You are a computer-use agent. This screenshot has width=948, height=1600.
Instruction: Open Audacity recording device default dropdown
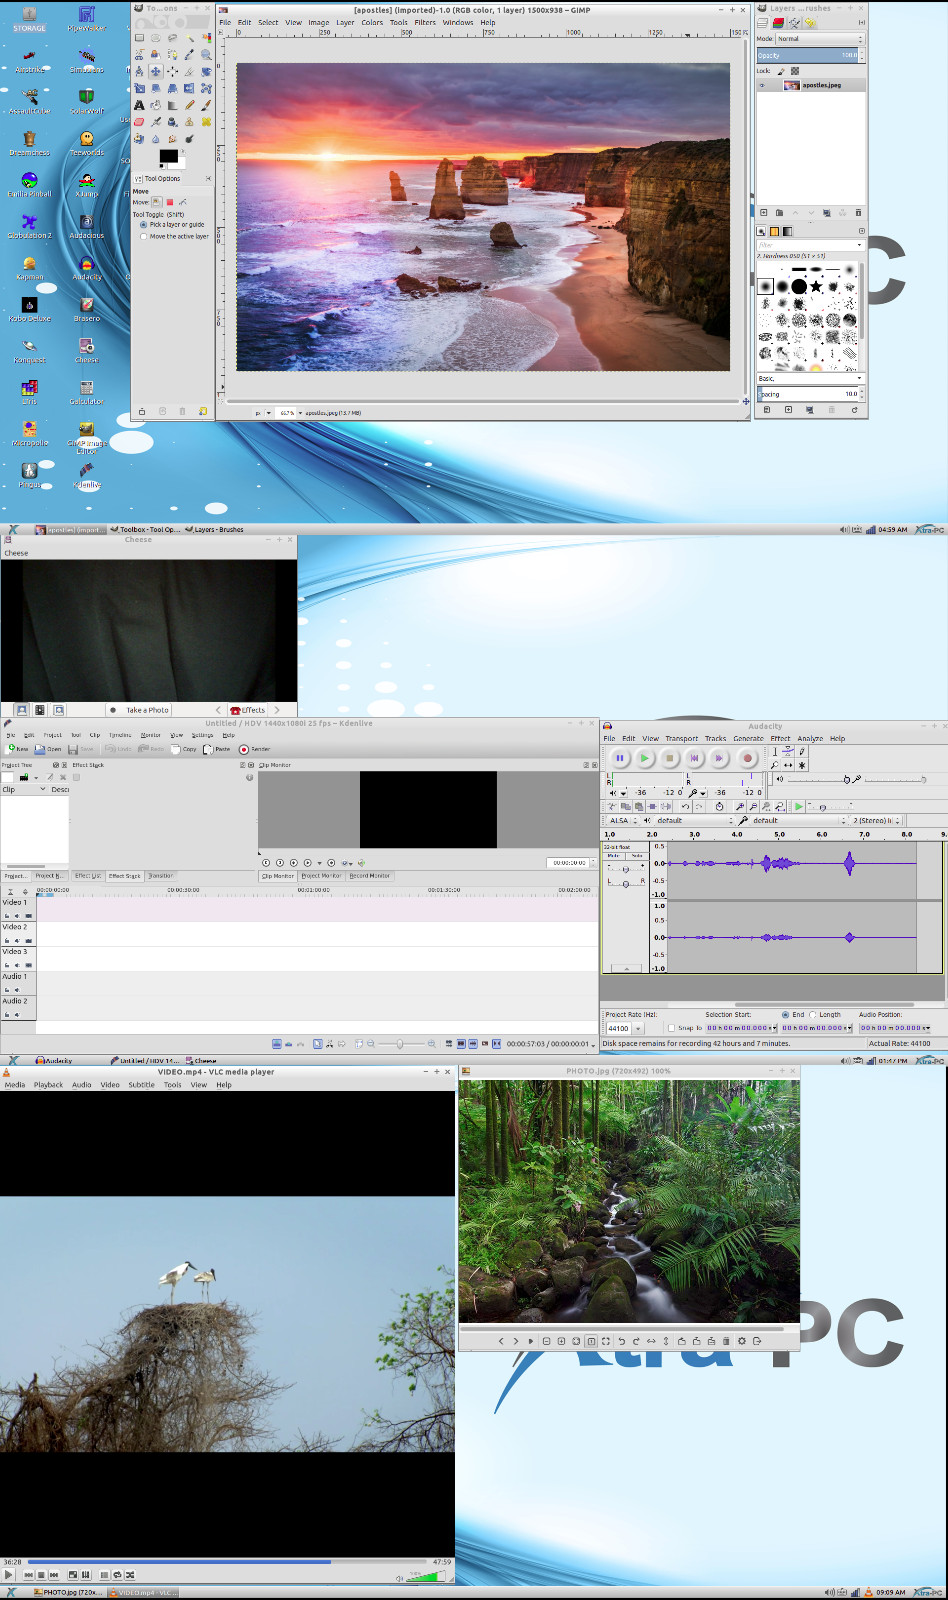(x=798, y=820)
